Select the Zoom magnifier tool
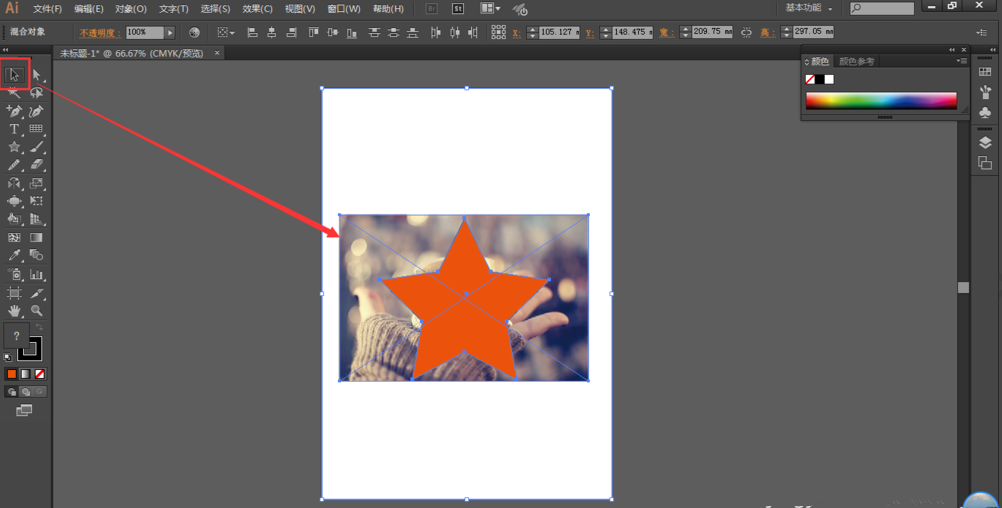 36,311
